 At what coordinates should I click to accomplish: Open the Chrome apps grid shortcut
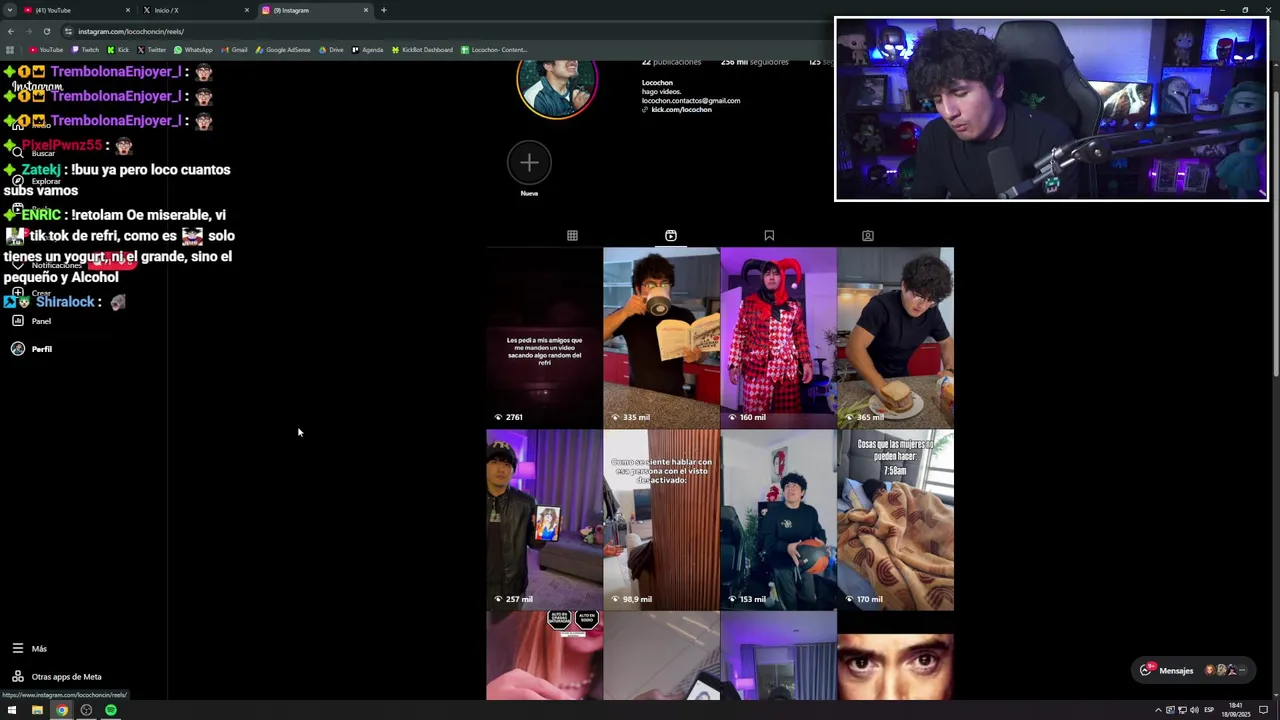pyautogui.click(x=10, y=50)
